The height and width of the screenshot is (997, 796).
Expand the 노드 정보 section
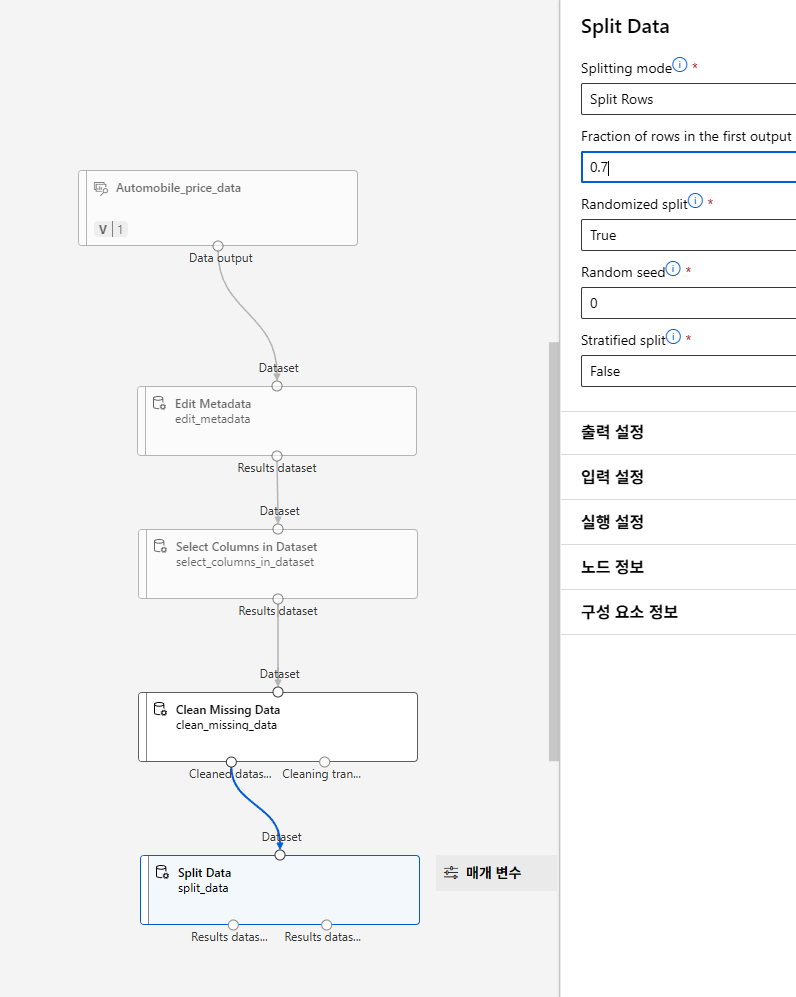pyautogui.click(x=678, y=567)
